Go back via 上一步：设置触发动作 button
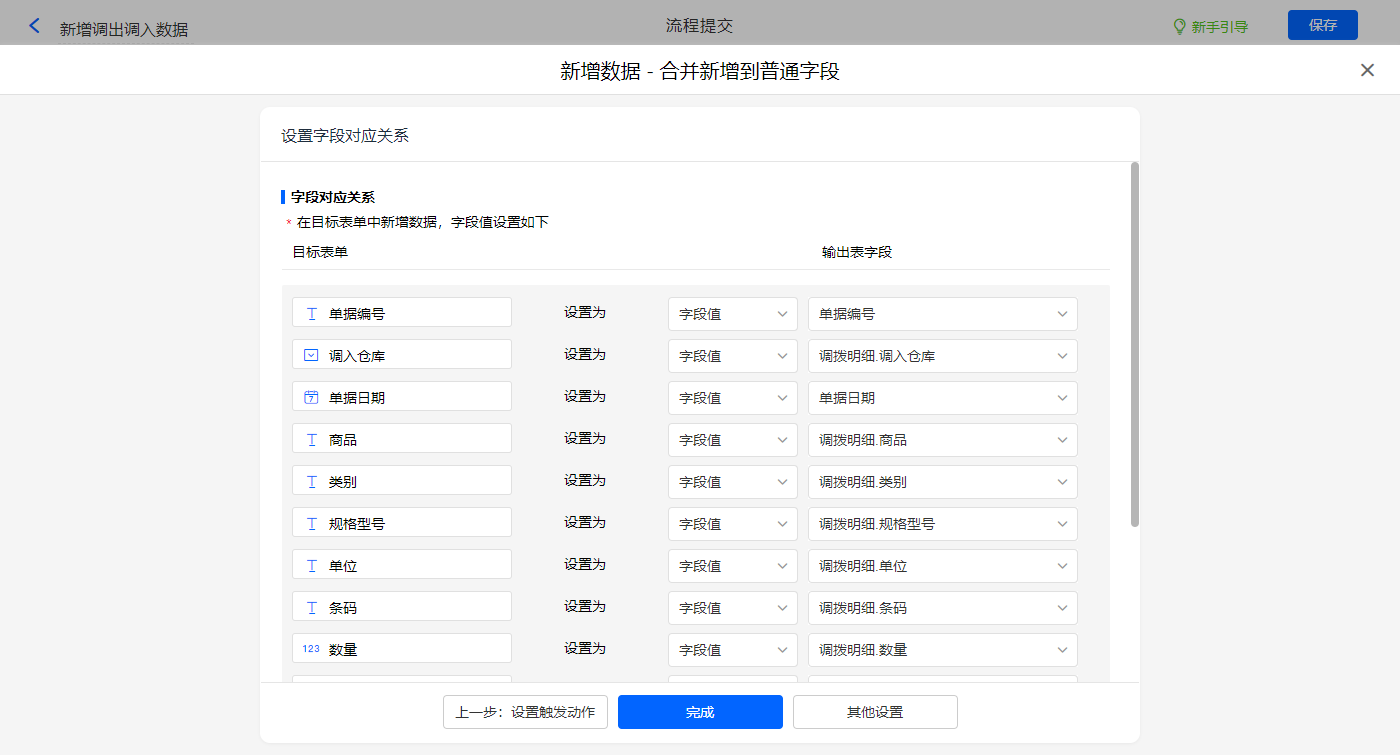This screenshot has height=755, width=1400. 525,712
